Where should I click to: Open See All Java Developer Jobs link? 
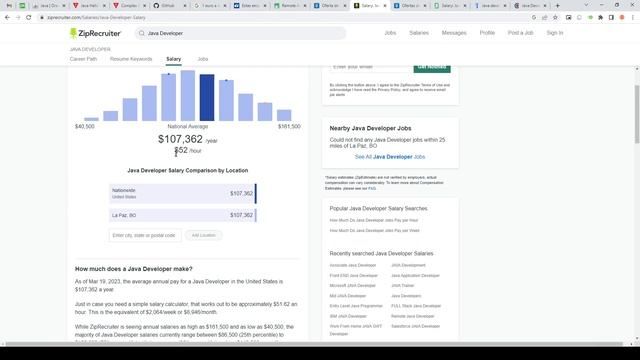point(390,157)
